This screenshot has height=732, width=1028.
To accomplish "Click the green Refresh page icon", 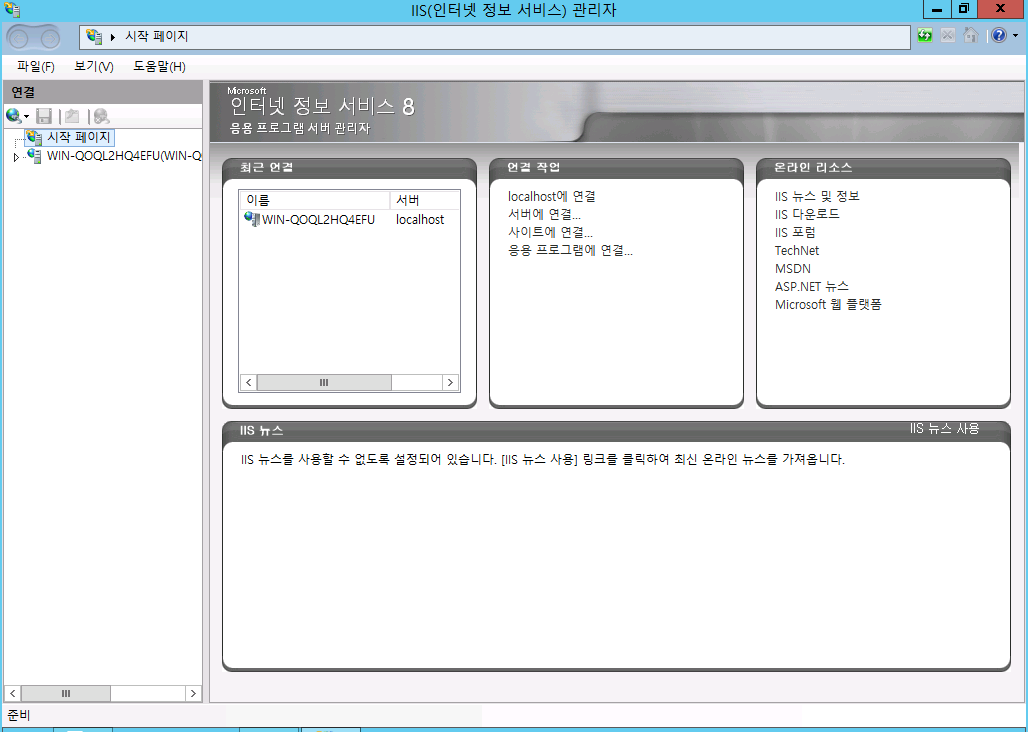I will click(925, 35).
